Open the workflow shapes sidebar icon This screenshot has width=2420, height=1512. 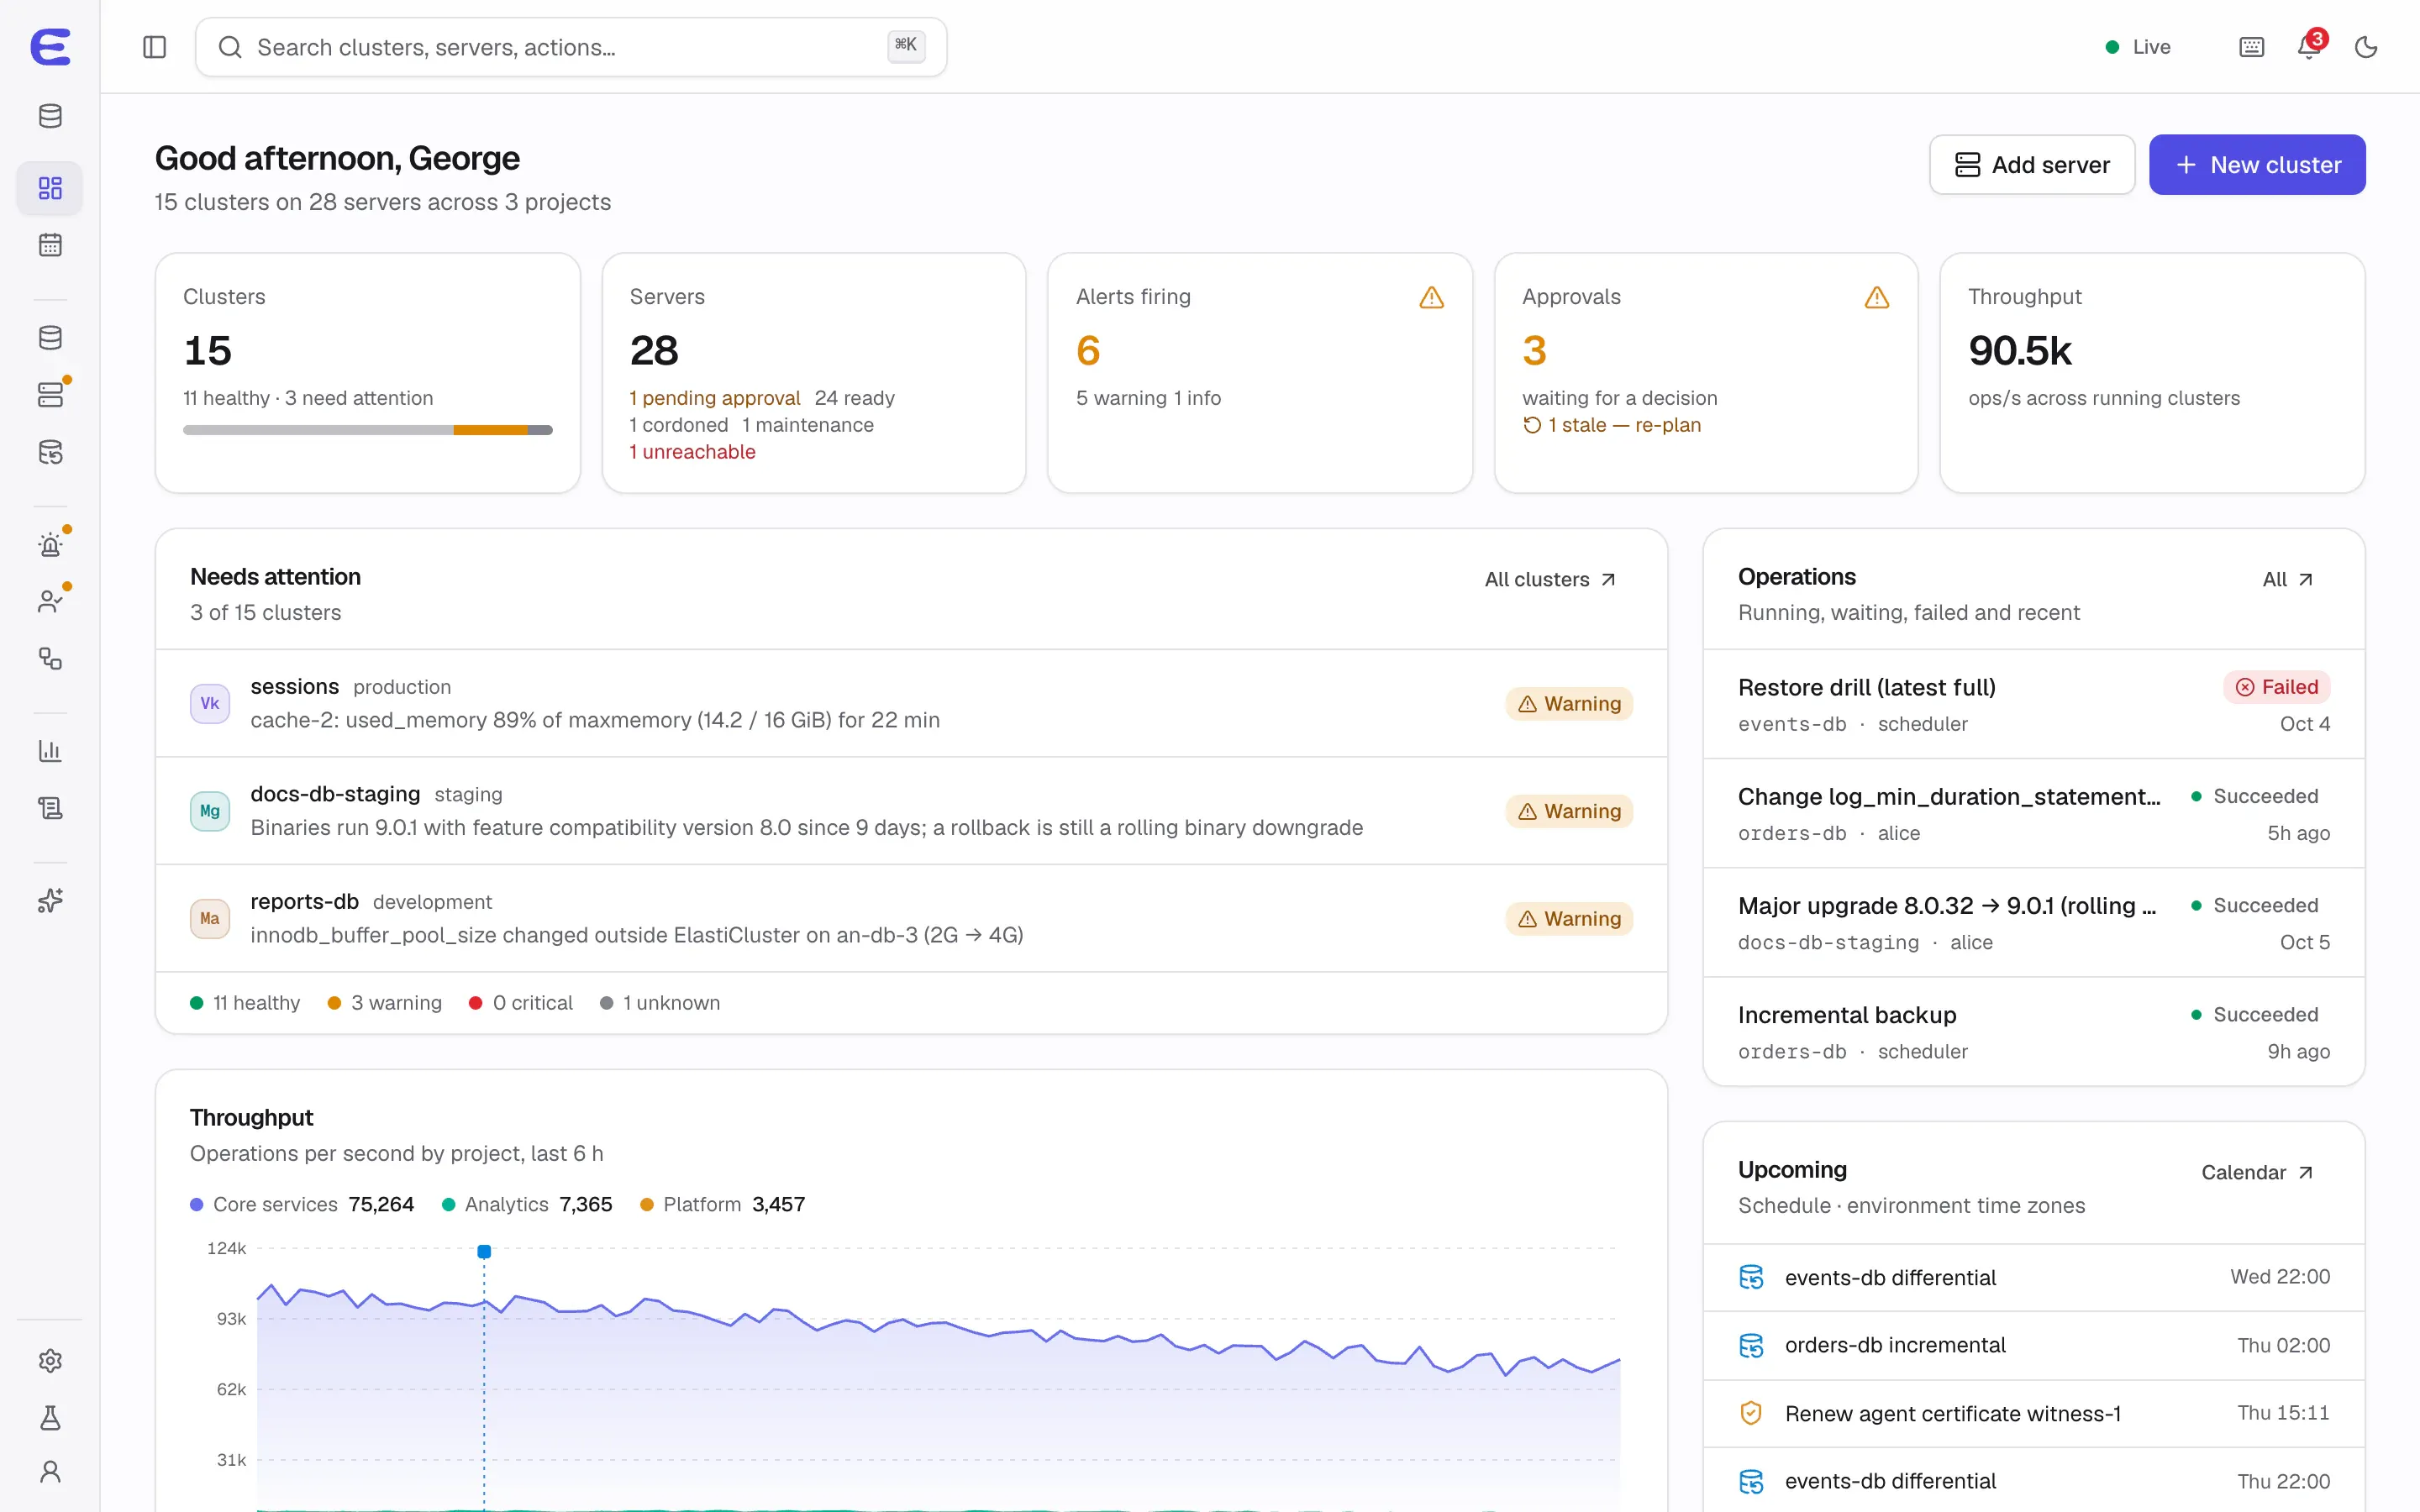point(50,659)
